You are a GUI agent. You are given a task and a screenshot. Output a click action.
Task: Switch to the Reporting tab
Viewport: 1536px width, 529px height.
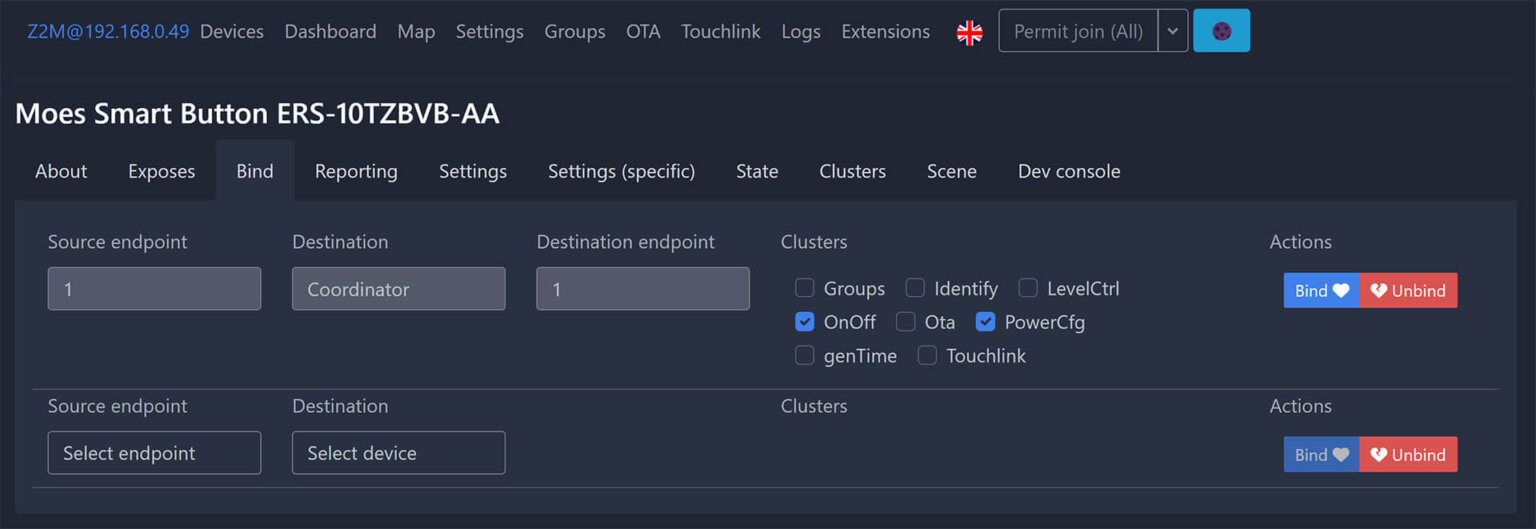[356, 171]
